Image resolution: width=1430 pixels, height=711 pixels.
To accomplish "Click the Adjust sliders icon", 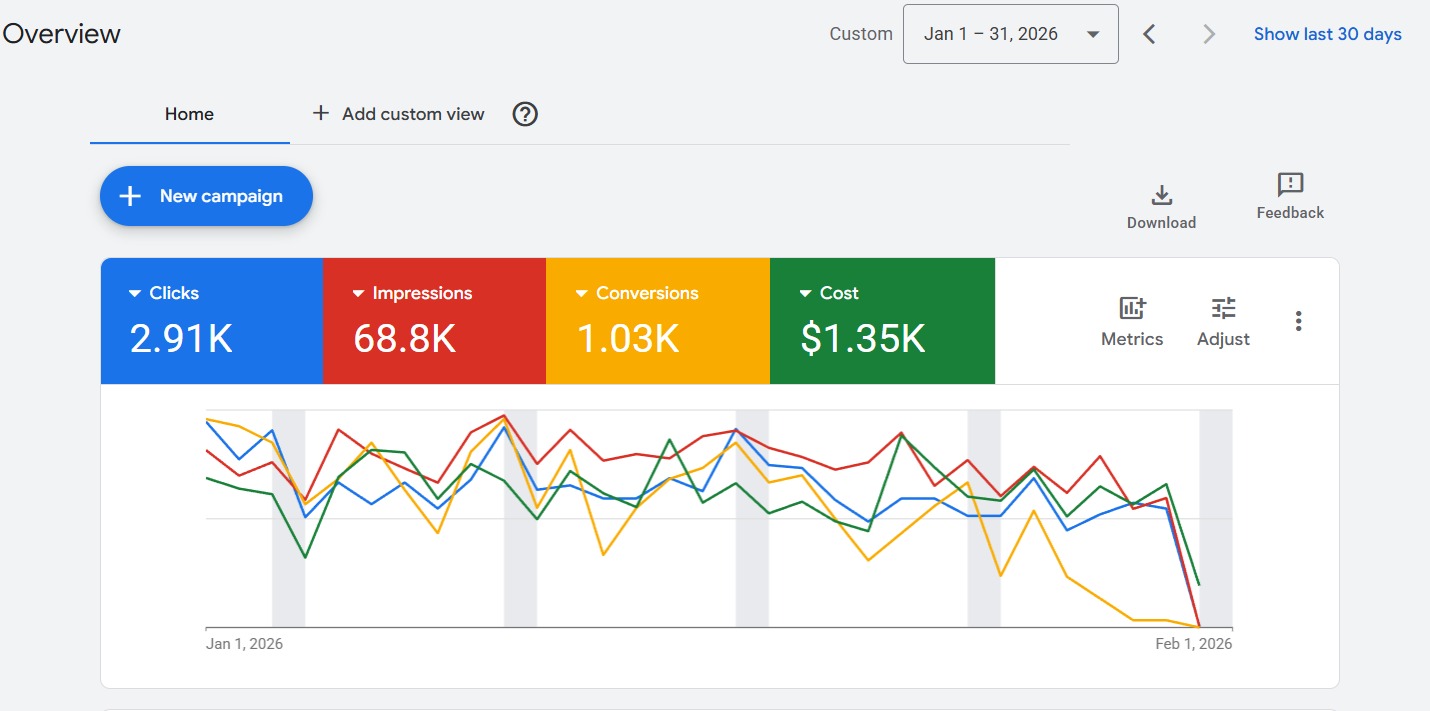I will click(1223, 309).
